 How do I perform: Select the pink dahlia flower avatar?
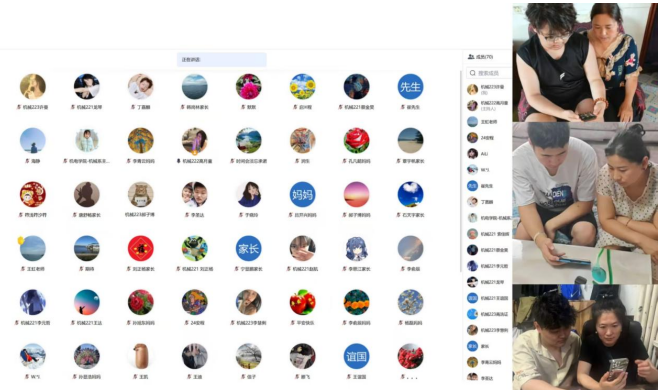(x=248, y=87)
